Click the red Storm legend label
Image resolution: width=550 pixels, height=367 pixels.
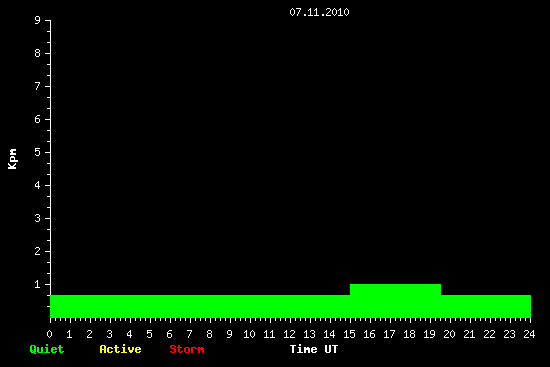pos(187,349)
